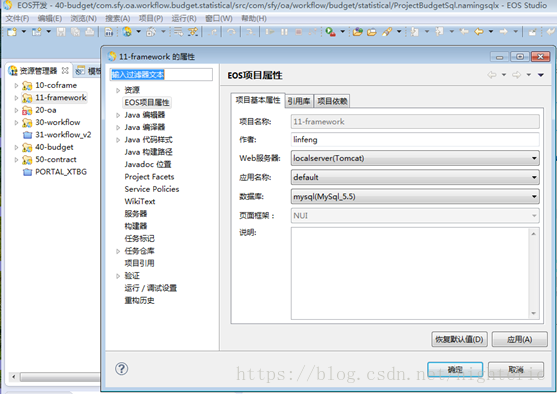Click the 确定 button
The width and height of the screenshot is (557, 394).
click(455, 370)
